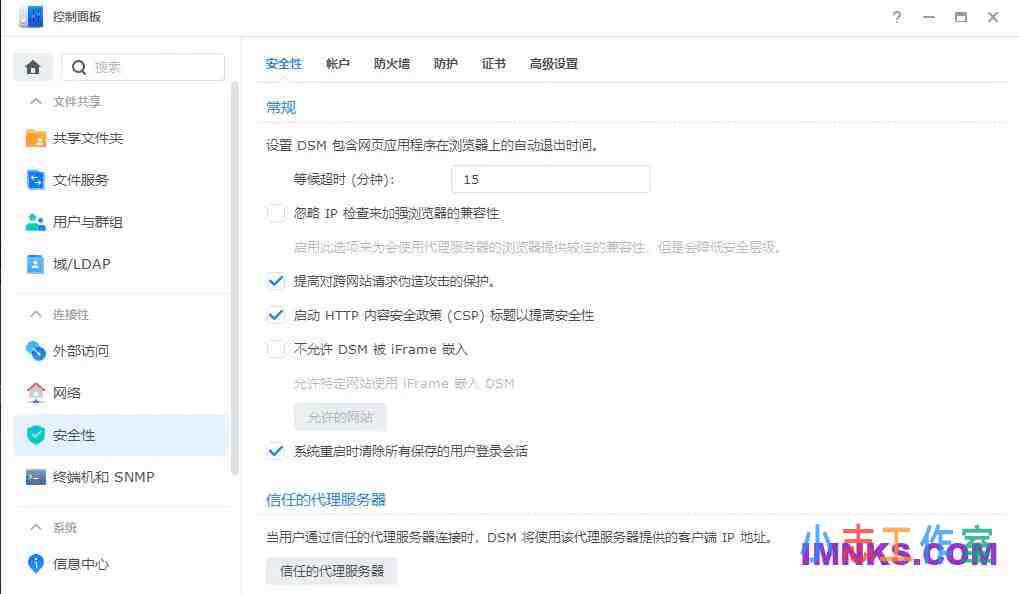This screenshot has height=594, width=1019.
Task: Open 终端机和 SNMP settings
Action: pyautogui.click(x=103, y=477)
